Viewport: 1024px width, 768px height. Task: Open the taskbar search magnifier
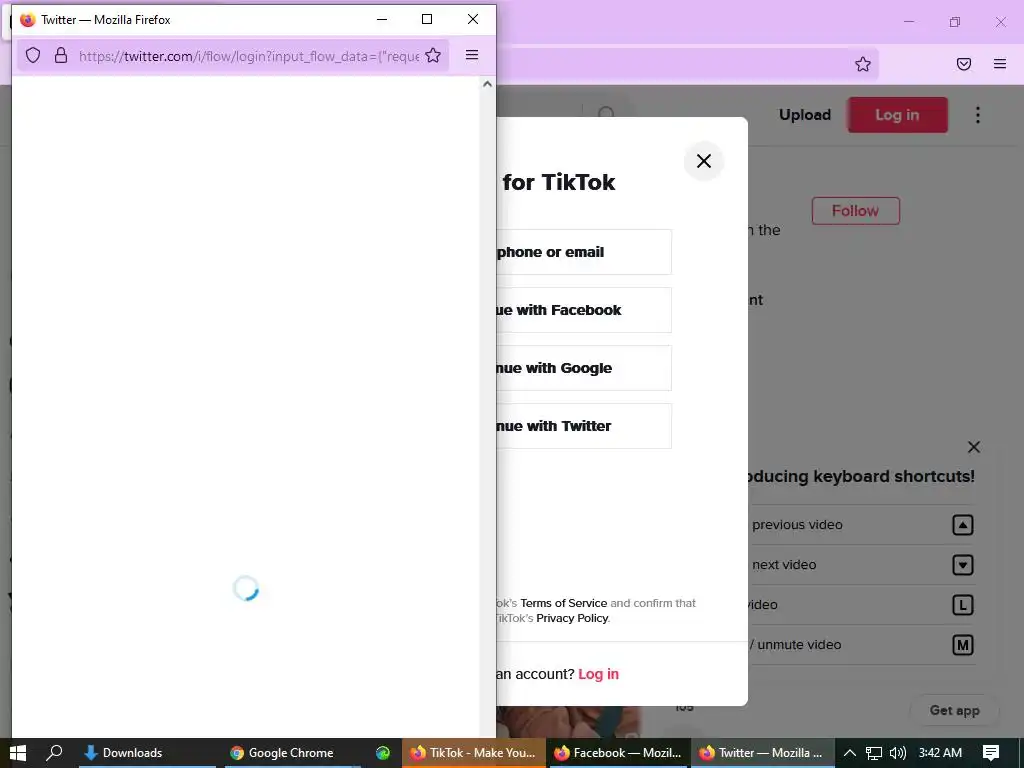click(54, 753)
